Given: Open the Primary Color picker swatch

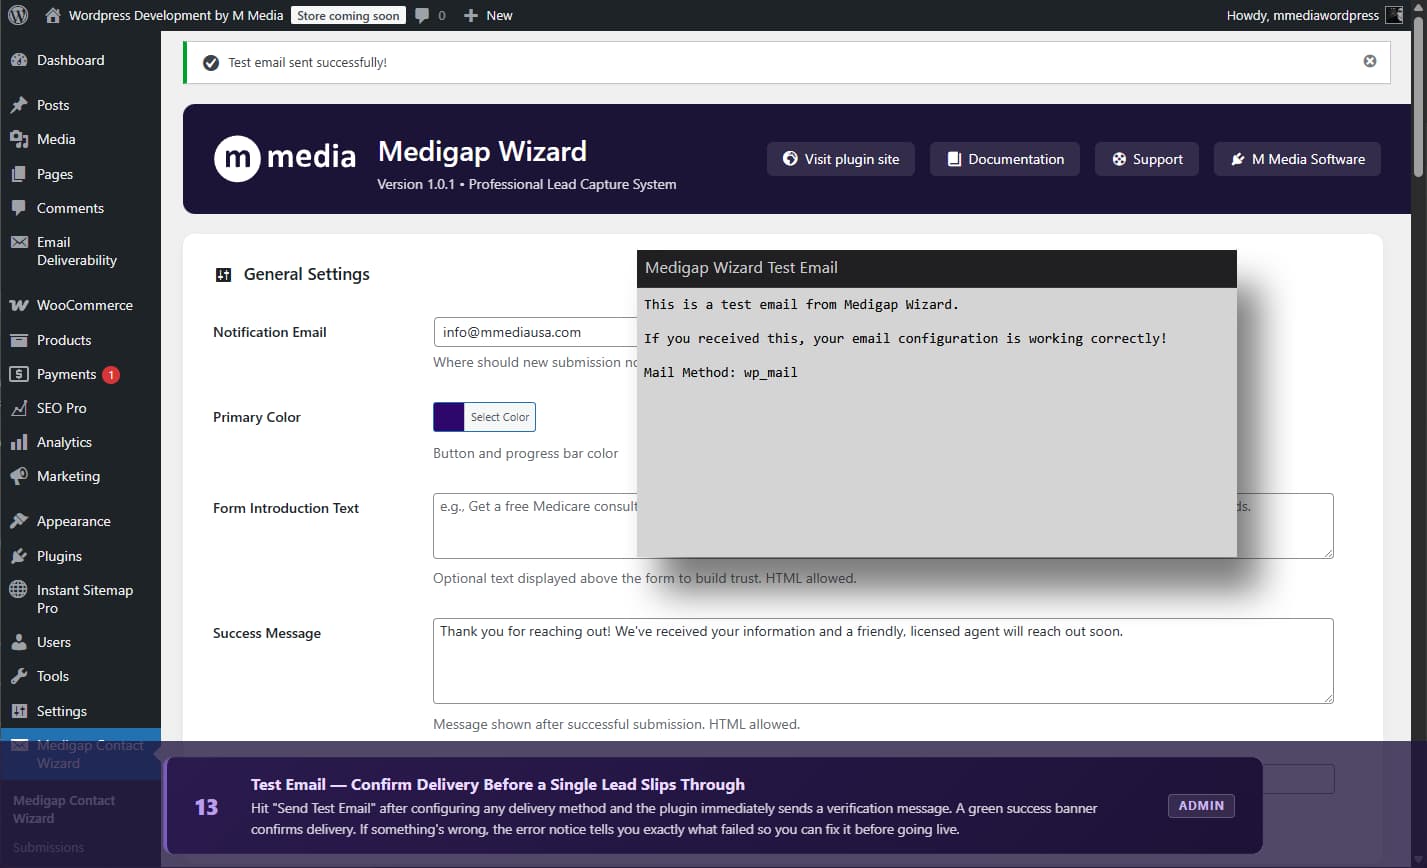Looking at the screenshot, I should [447, 417].
